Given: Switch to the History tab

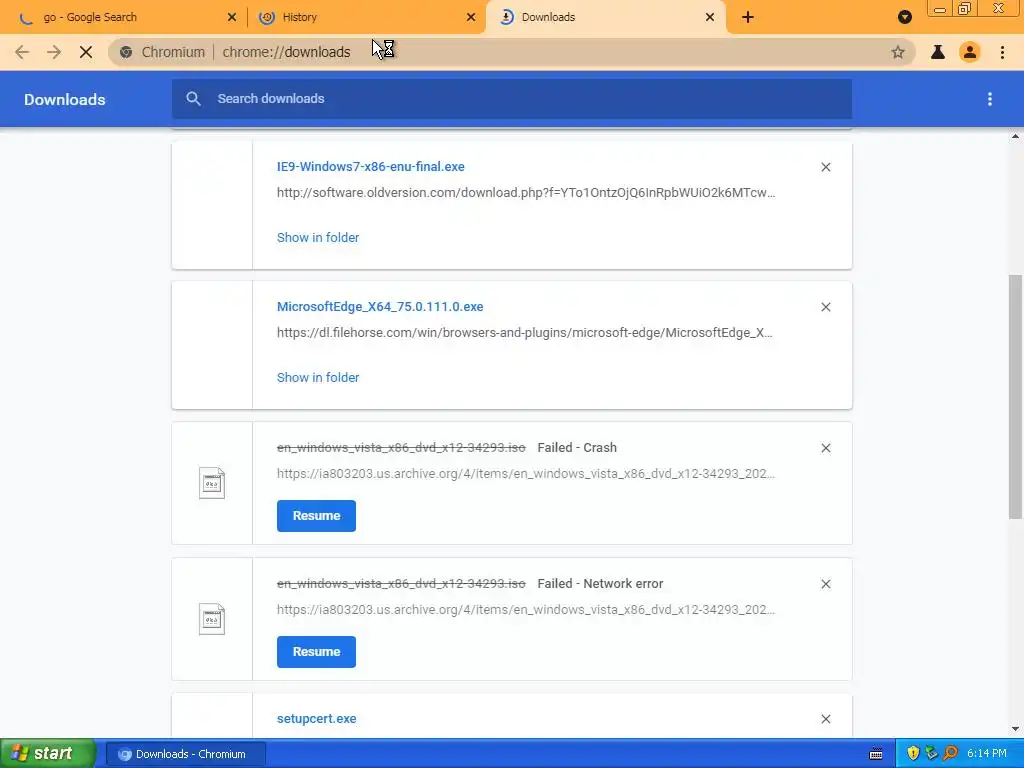Looking at the screenshot, I should pyautogui.click(x=368, y=17).
